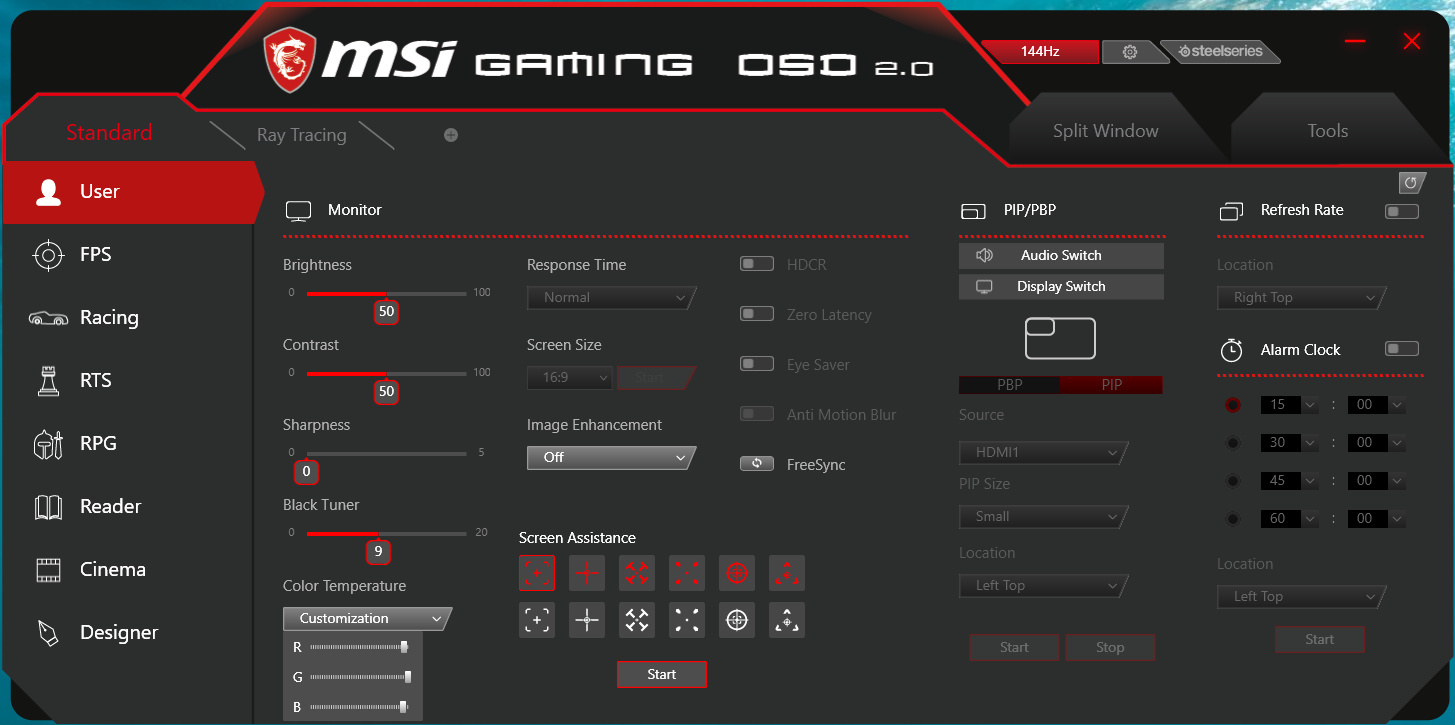Open Refresh Rate Location Right Top dropdown

tap(1301, 298)
